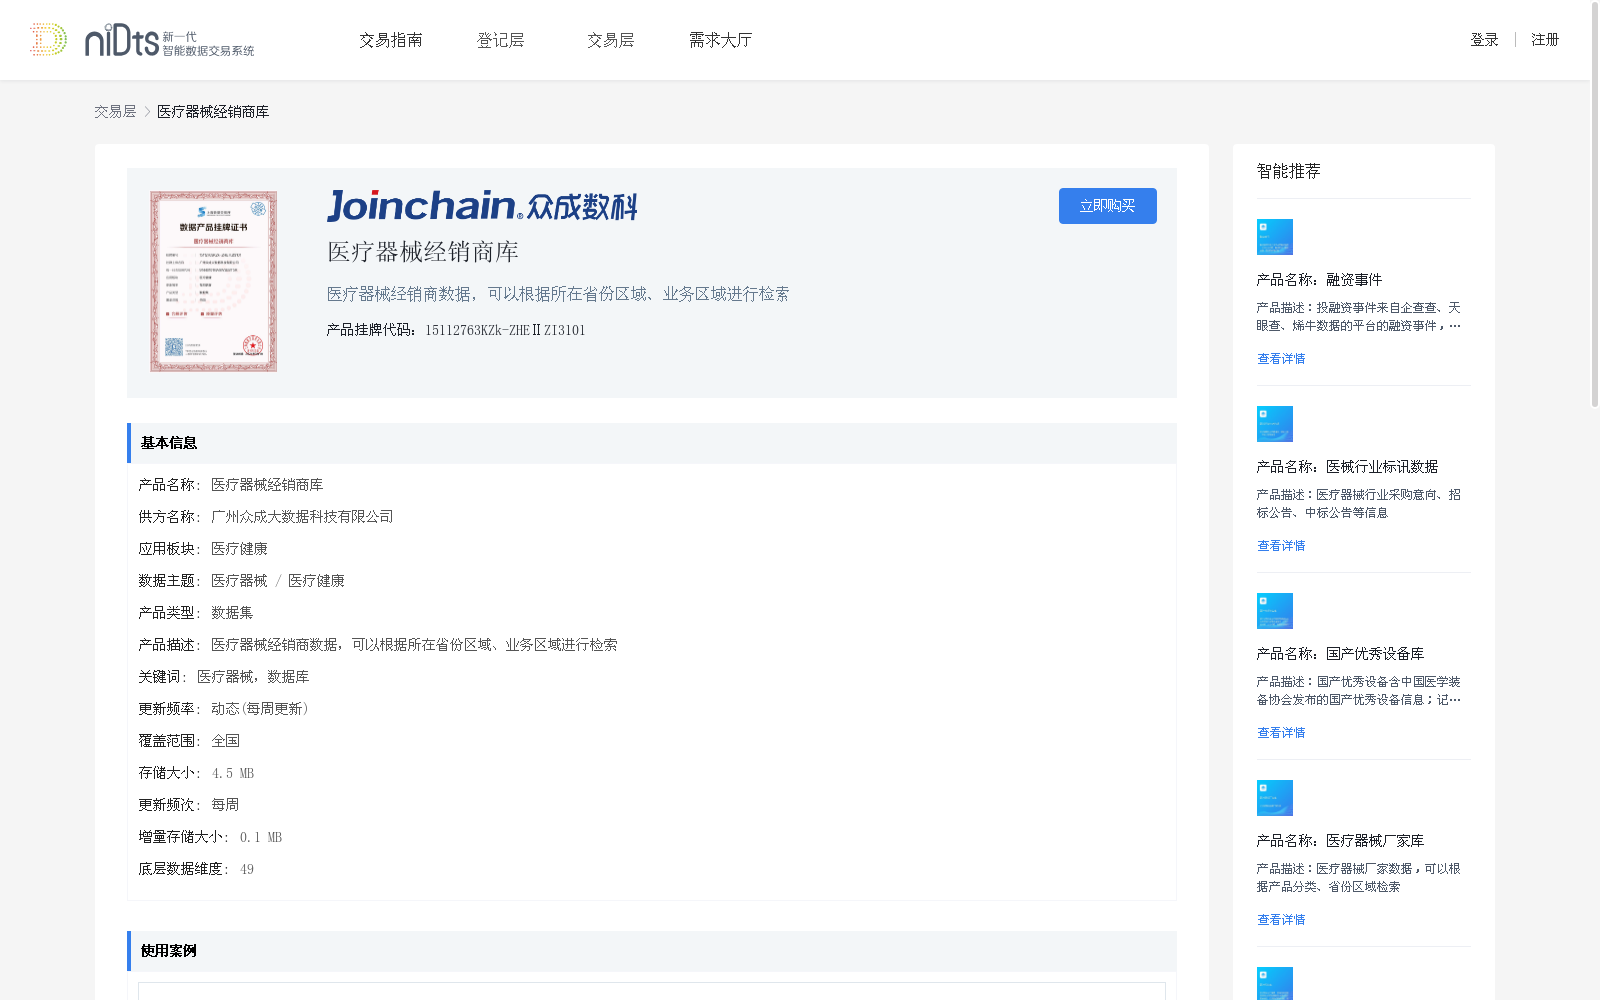Click the listing code 15112763KZk-ZHEⅡZI3101

[505, 330]
